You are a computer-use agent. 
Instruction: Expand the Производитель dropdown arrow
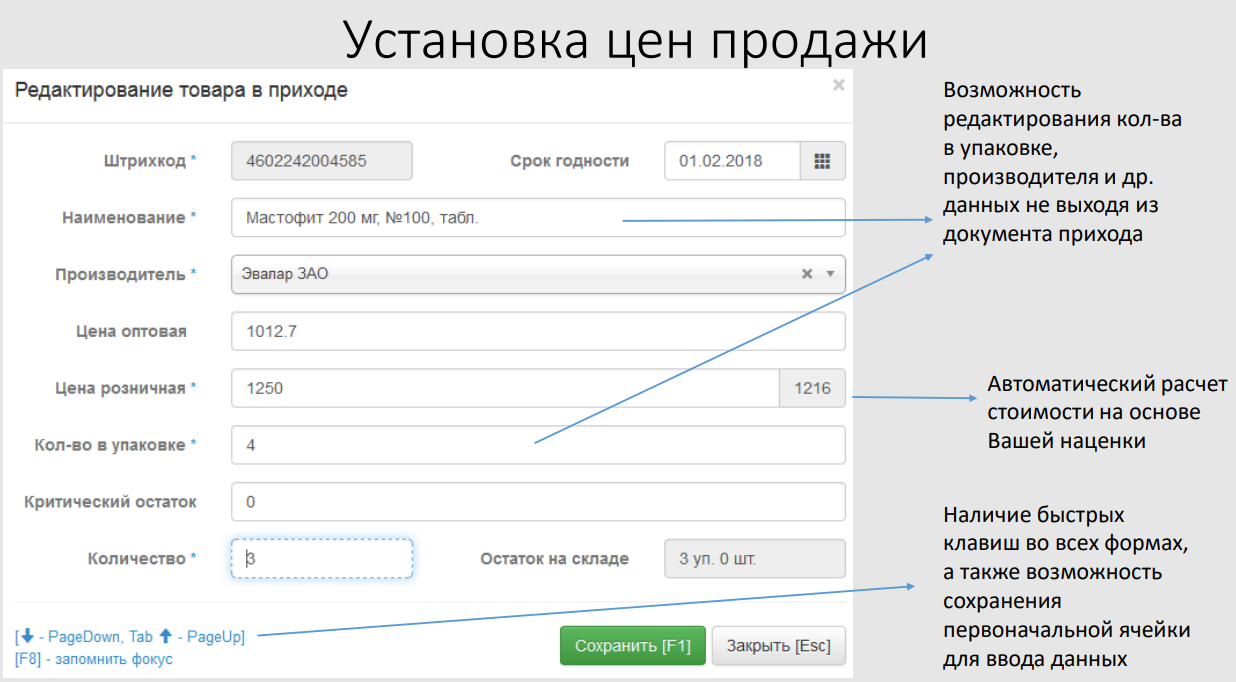click(x=829, y=274)
